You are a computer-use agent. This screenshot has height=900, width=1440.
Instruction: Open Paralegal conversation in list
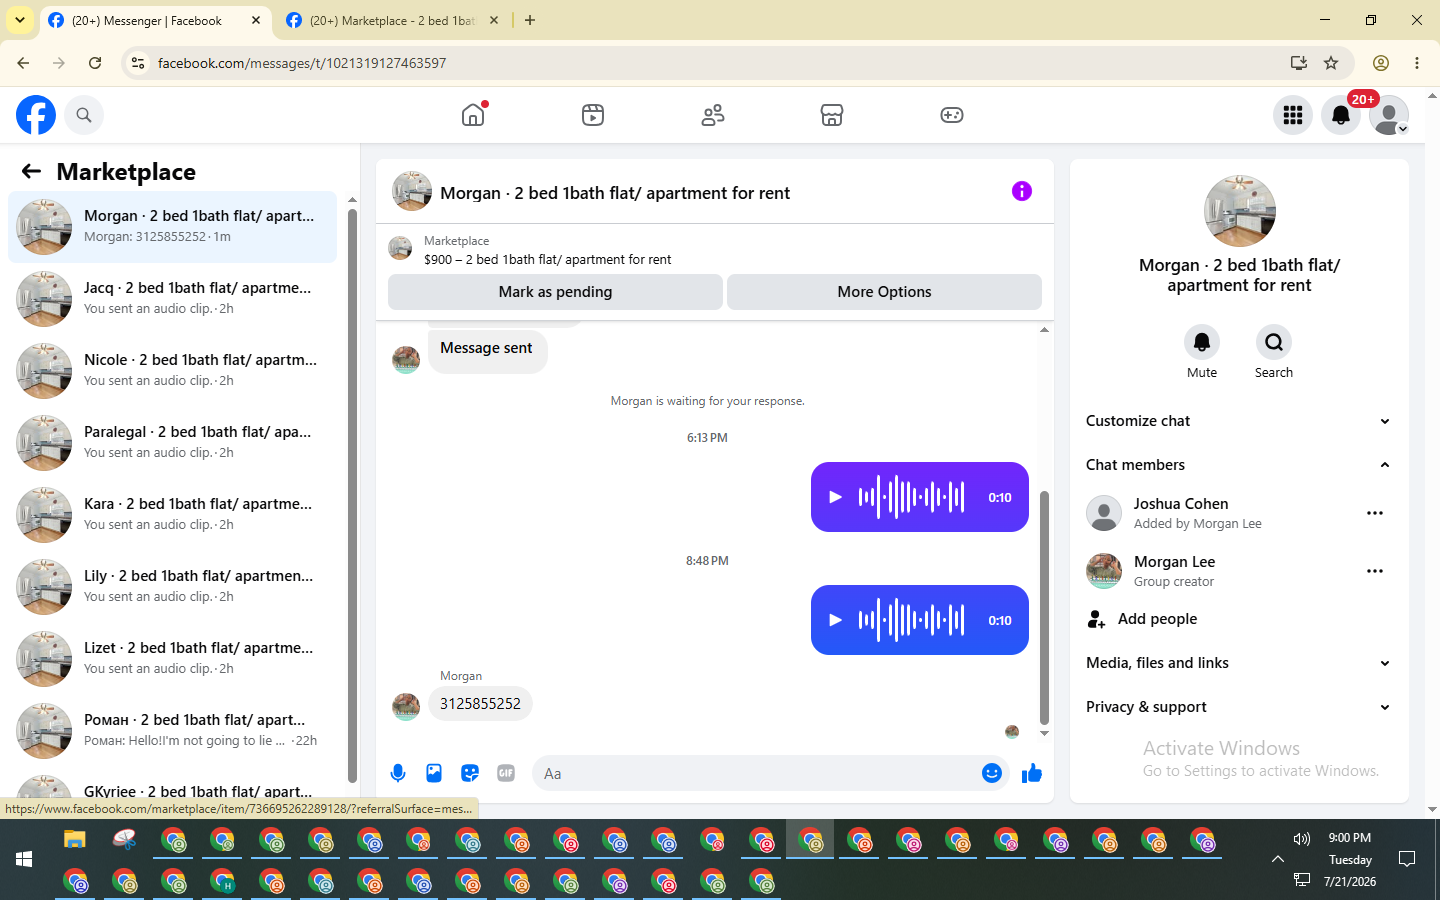172,442
